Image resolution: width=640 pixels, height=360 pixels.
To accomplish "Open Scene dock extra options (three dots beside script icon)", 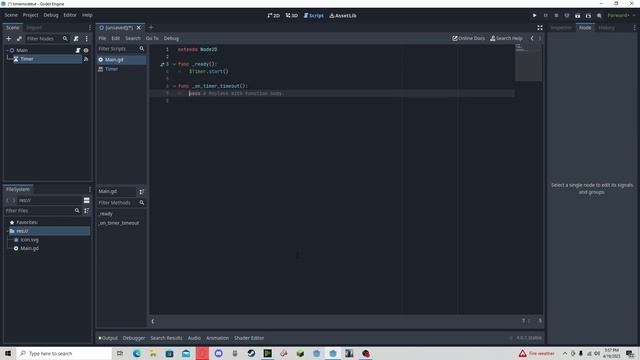I will 87,38.
